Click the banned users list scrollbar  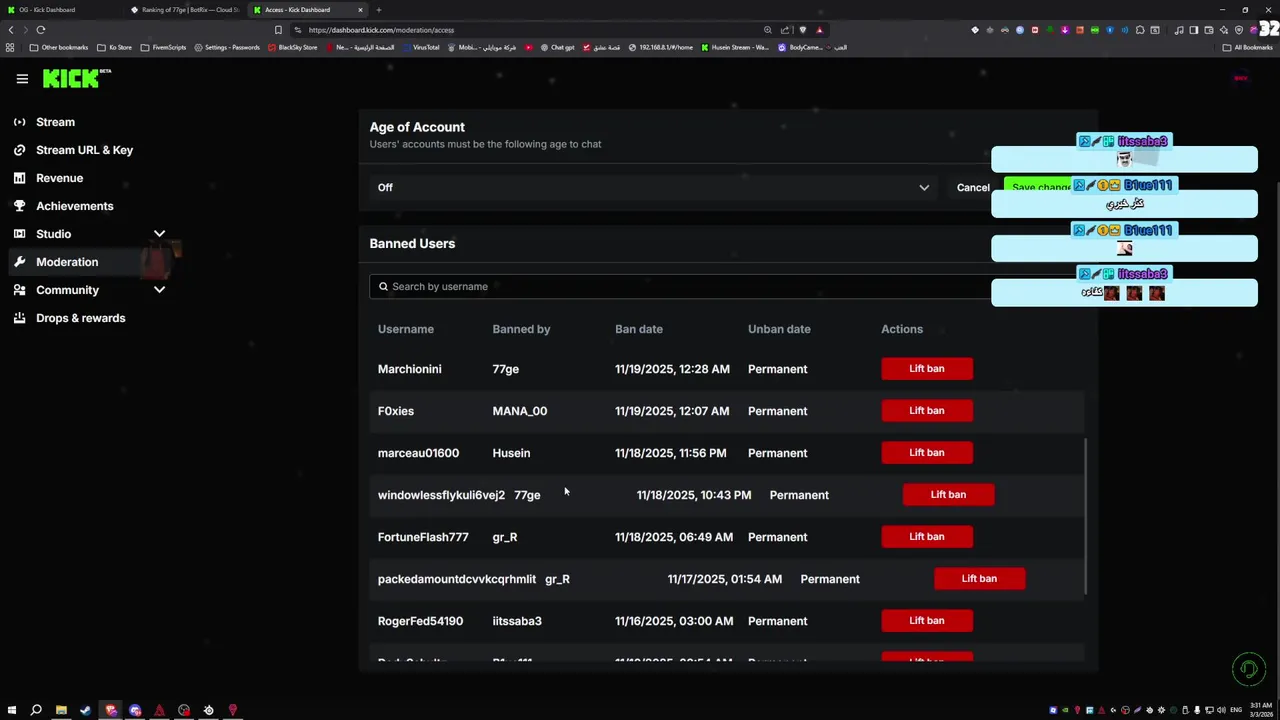1085,518
